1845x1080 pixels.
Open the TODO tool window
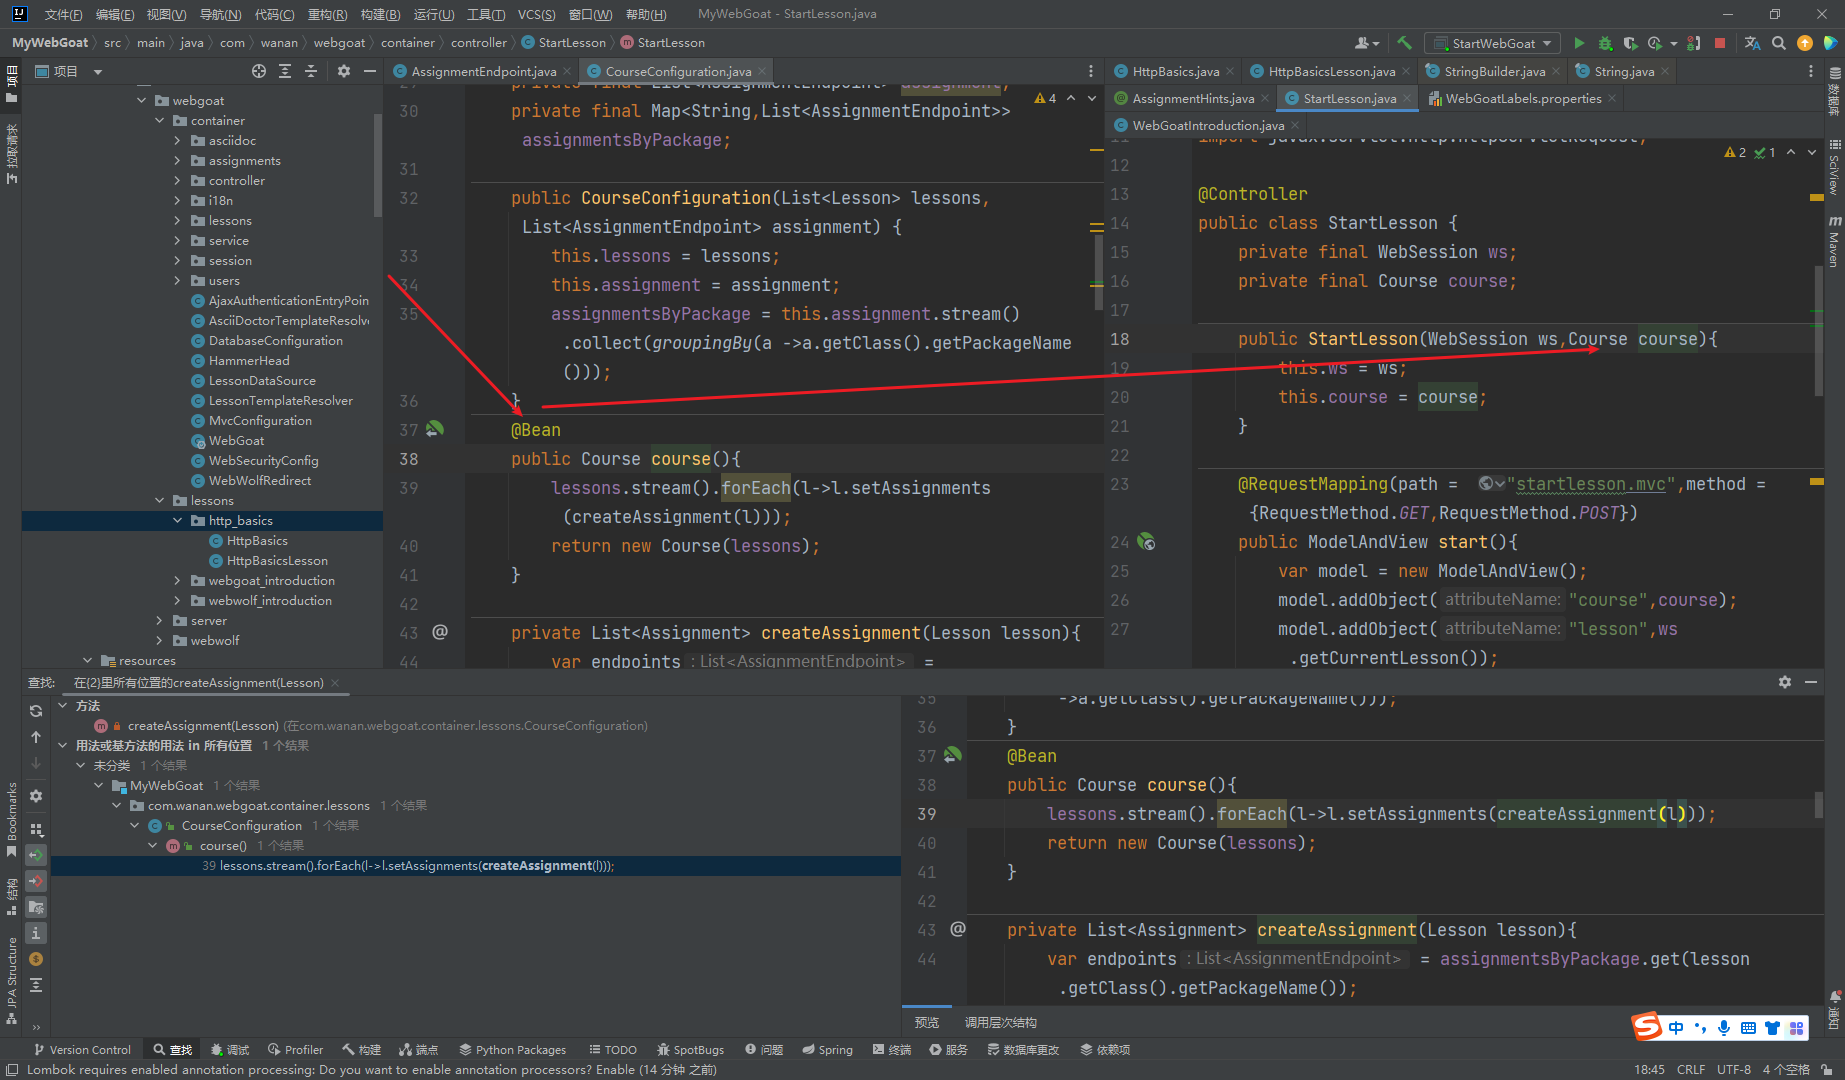pyautogui.click(x=613, y=1050)
